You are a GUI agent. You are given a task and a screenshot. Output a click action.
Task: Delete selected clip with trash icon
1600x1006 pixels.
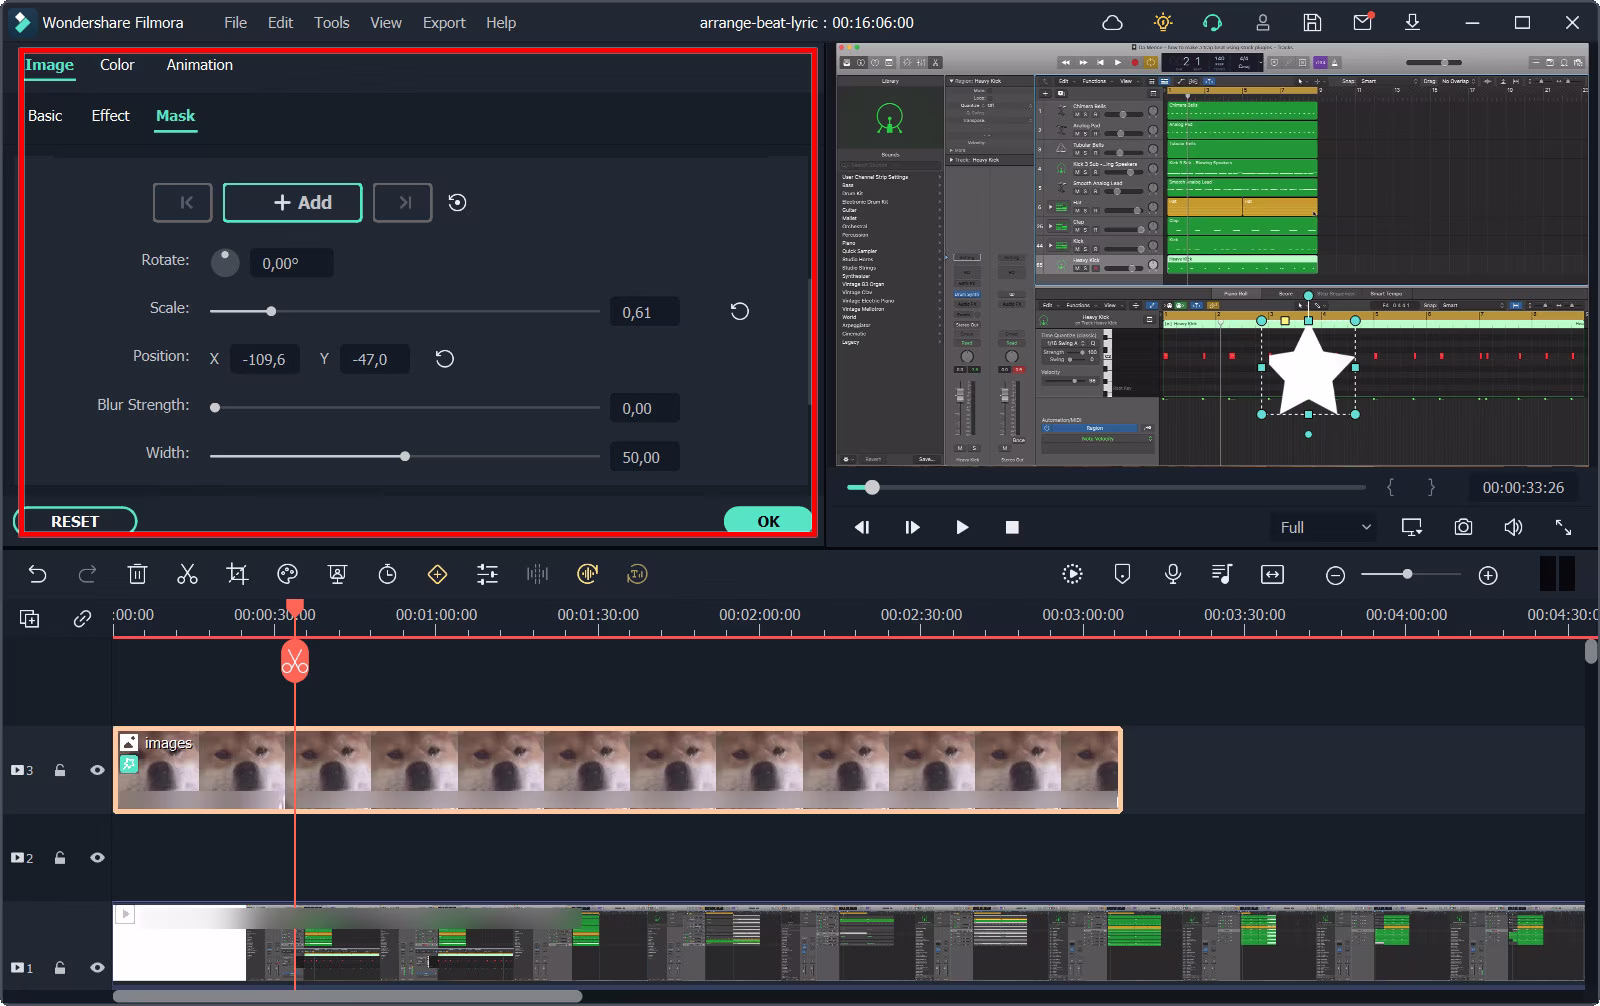[x=137, y=574]
